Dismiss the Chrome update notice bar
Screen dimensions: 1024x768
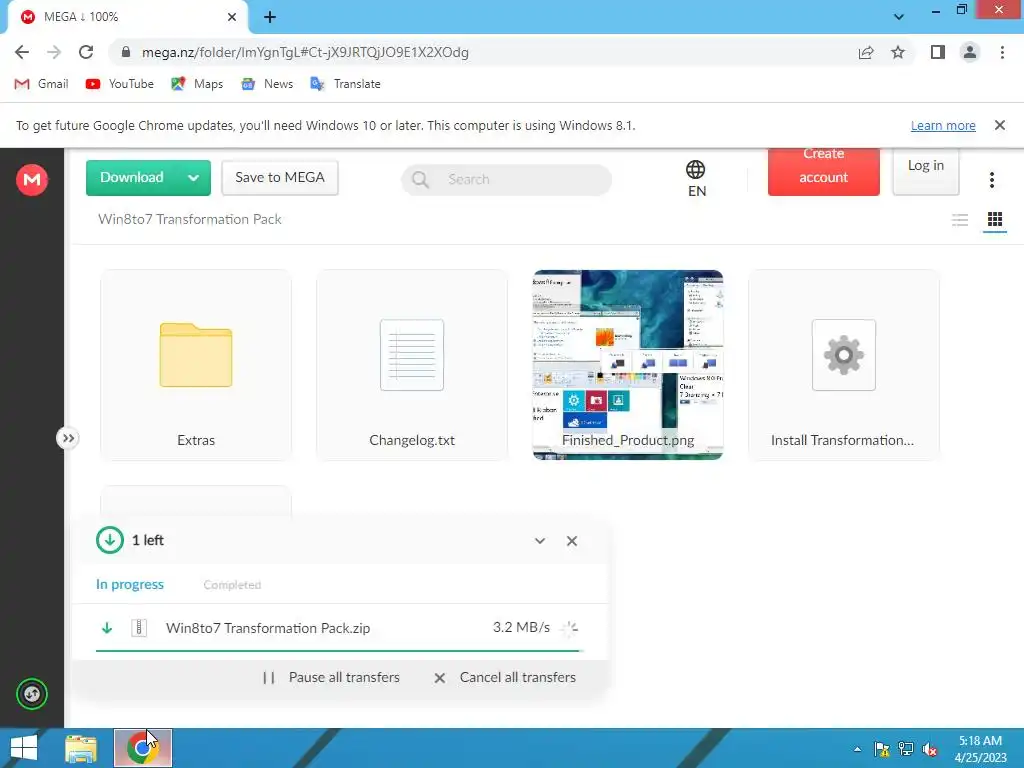point(999,125)
